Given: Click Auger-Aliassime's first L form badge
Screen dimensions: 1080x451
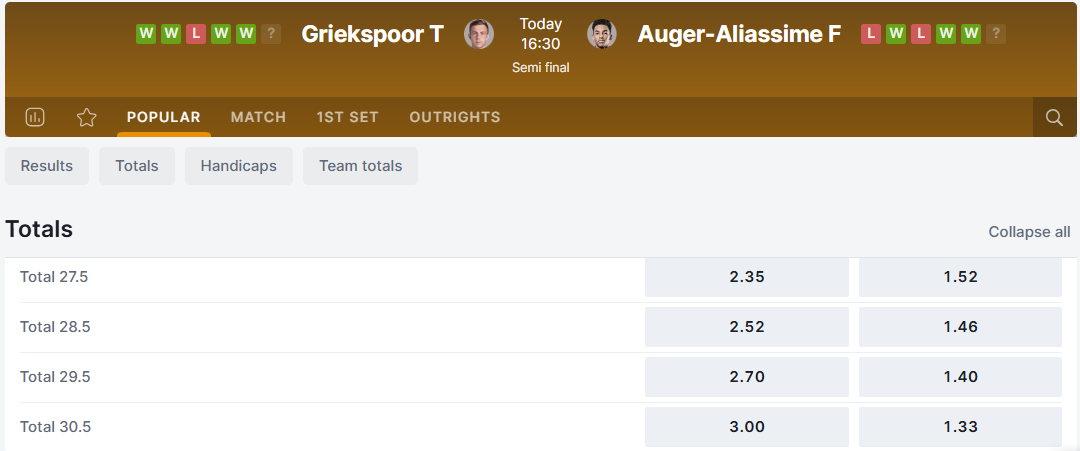Looking at the screenshot, I should tap(871, 34).
